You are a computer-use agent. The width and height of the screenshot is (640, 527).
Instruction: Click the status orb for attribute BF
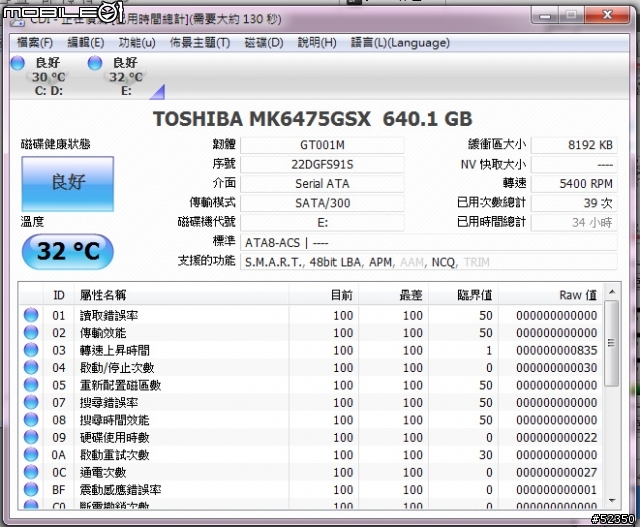31,489
